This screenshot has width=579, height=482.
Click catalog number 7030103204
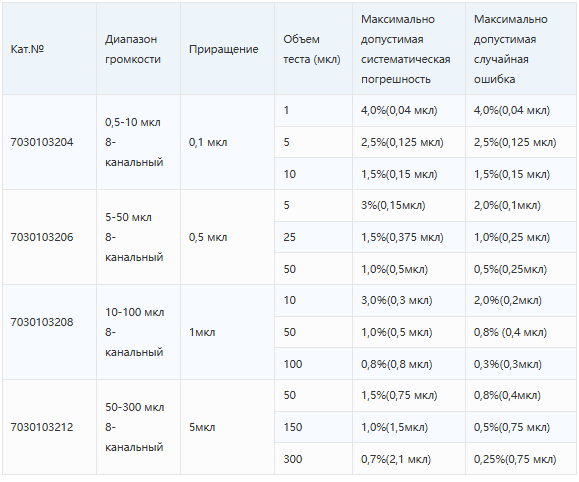pyautogui.click(x=42, y=142)
